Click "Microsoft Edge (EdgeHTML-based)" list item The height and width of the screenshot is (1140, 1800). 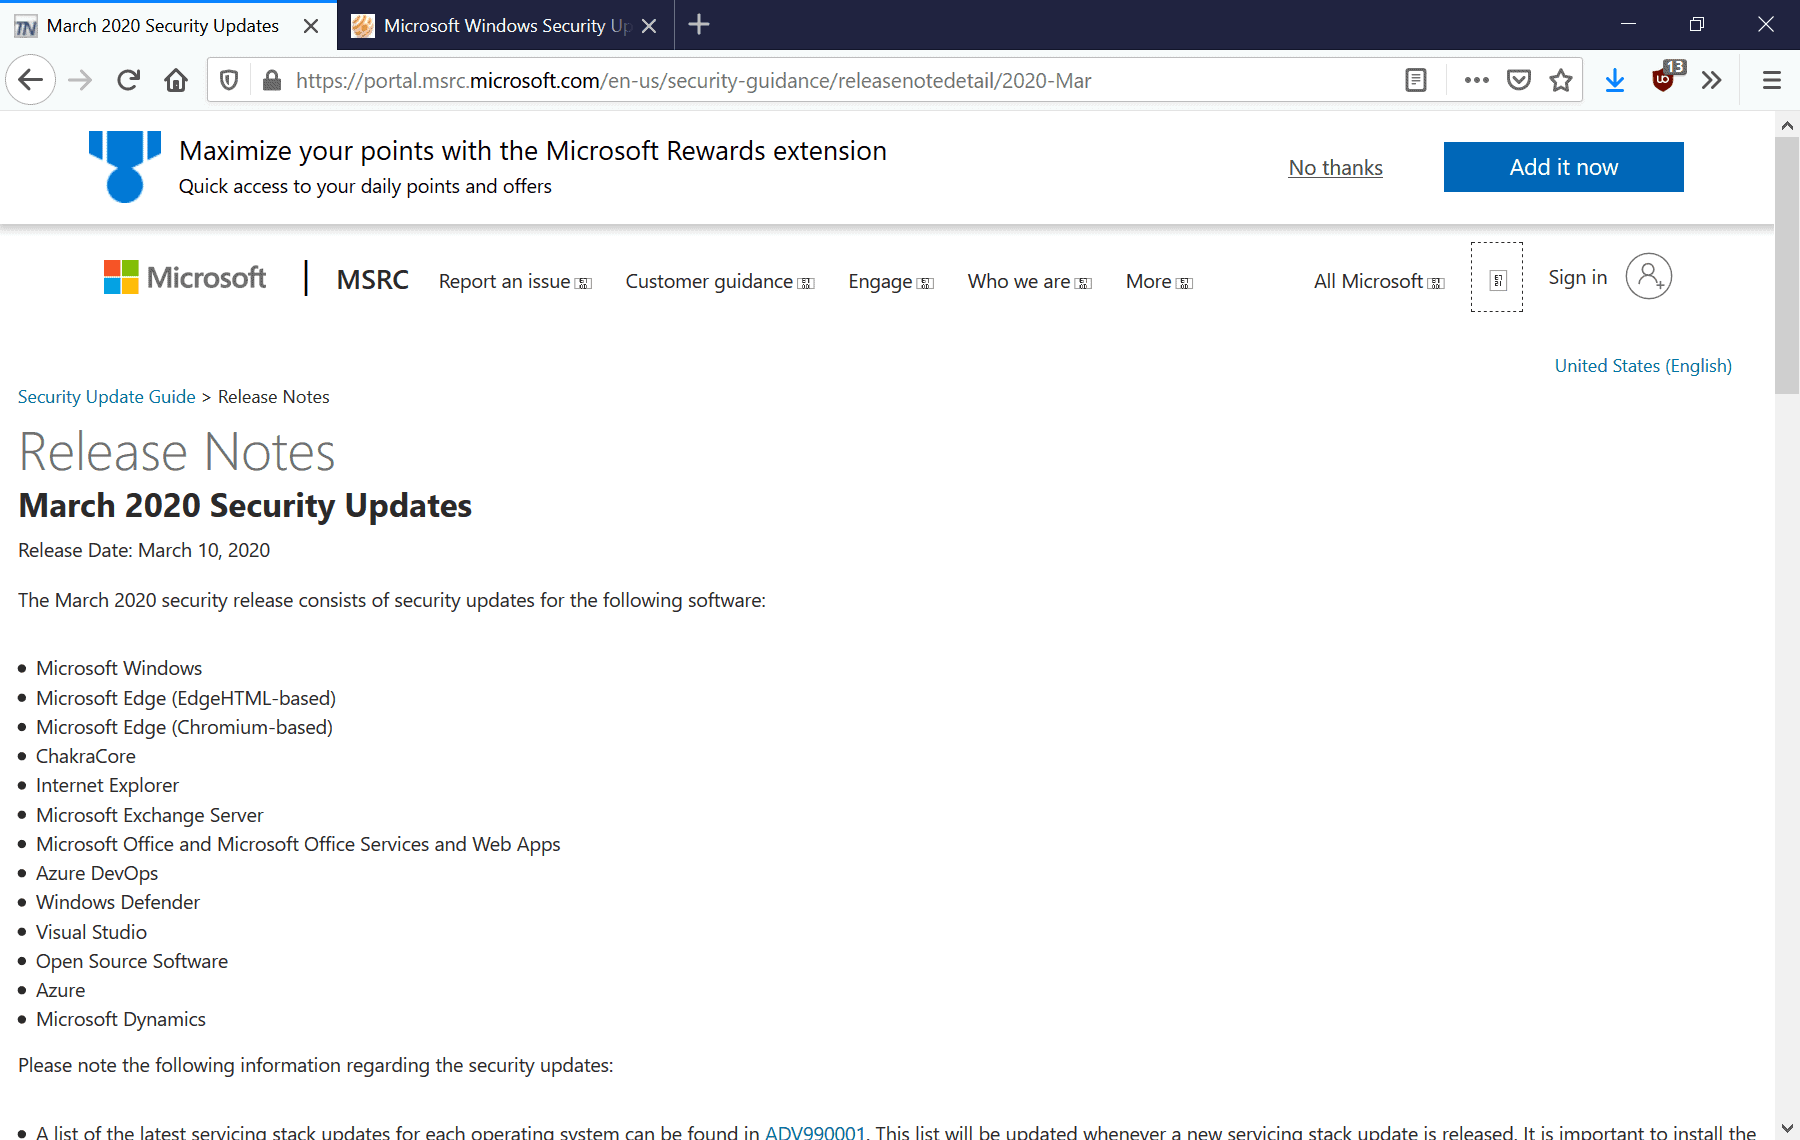186,698
